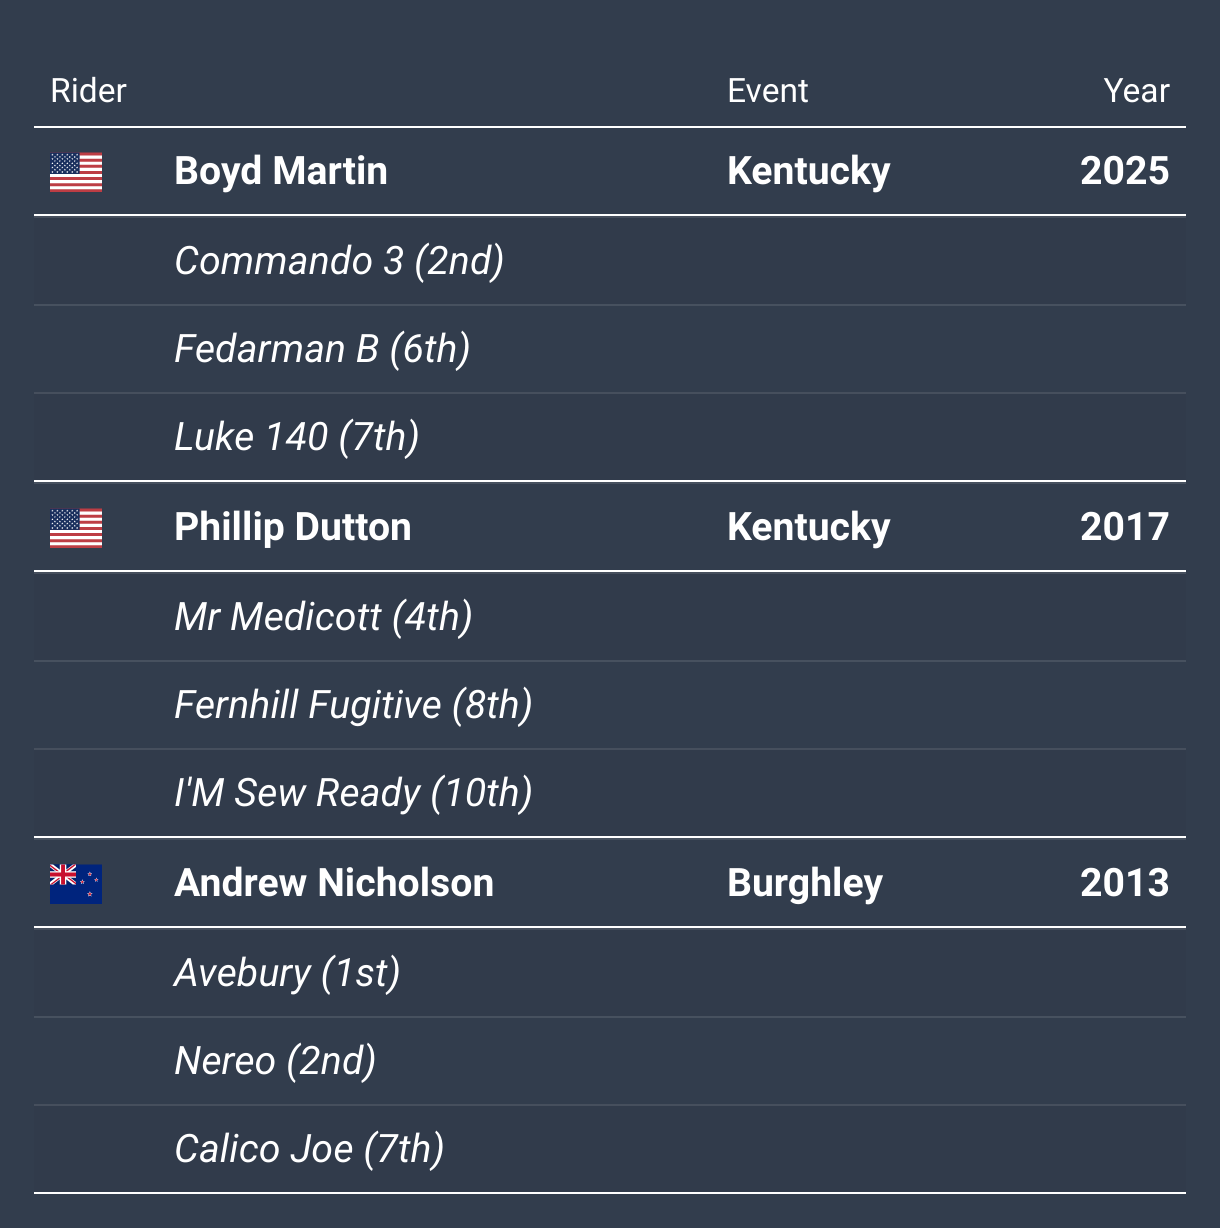Click the Nereo (2nd) horse row
This screenshot has width=1220, height=1228.
610,1061
